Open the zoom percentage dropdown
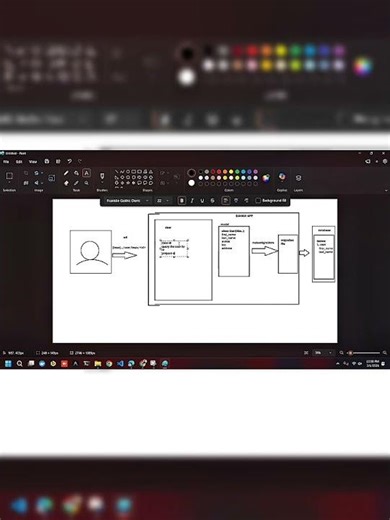390x520 pixels. [x=324, y=353]
